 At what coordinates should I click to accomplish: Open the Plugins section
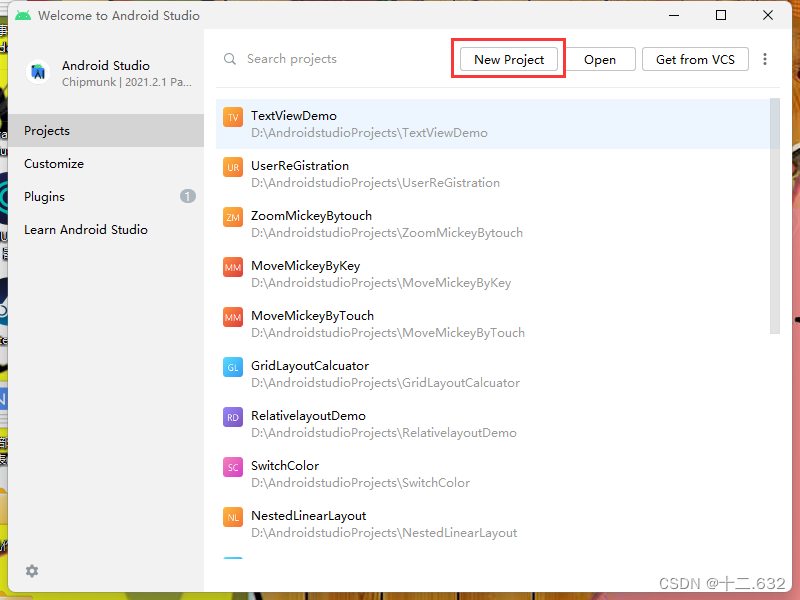click(106, 196)
